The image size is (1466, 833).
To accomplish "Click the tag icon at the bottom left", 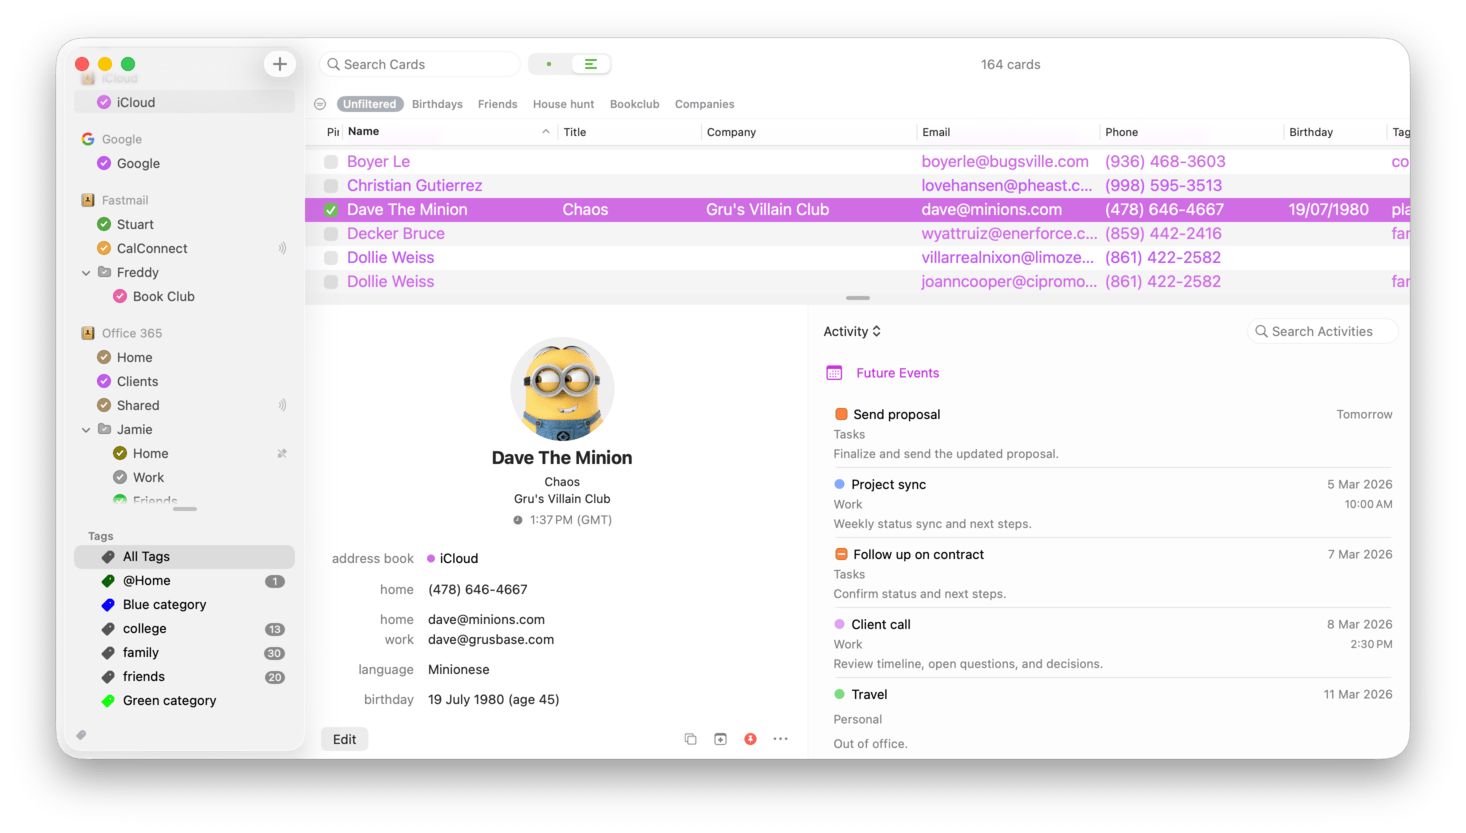I will pos(81,734).
